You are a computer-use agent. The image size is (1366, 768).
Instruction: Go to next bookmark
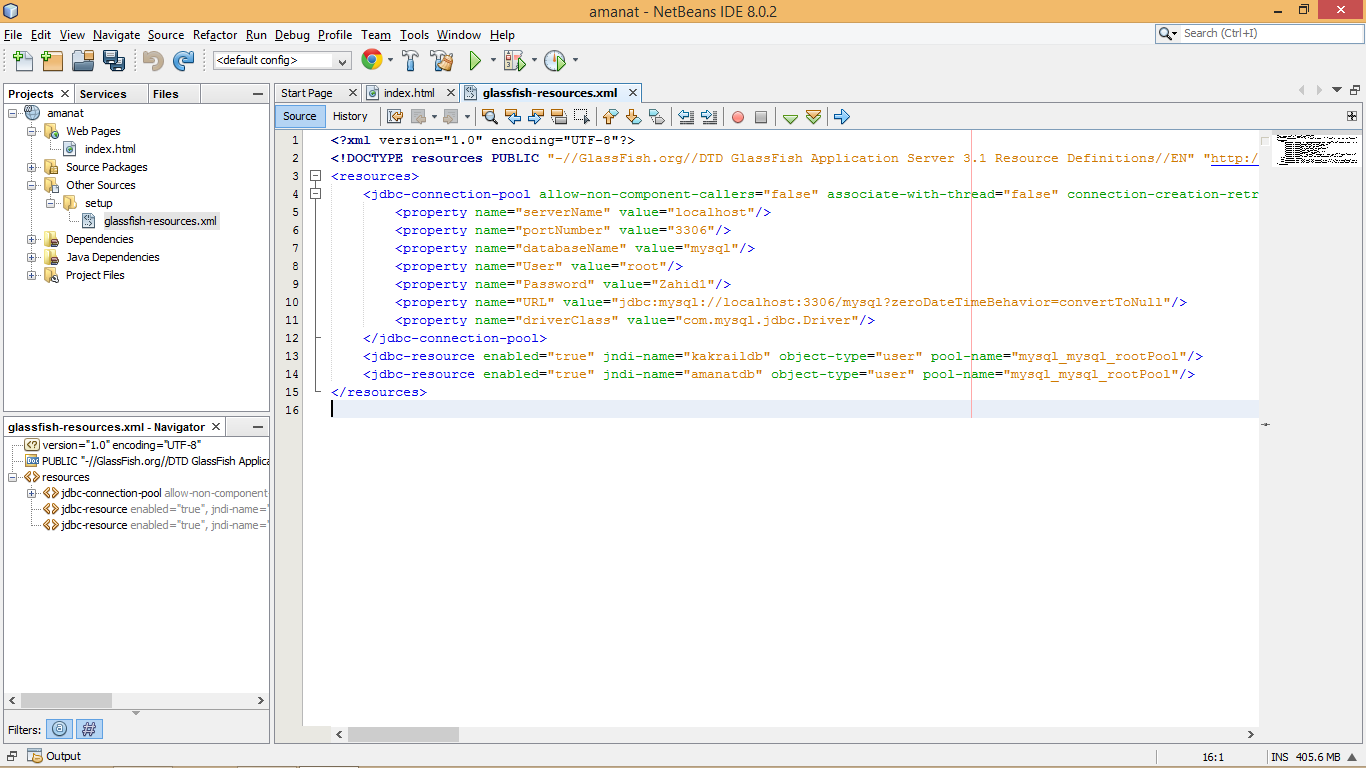[x=633, y=117]
